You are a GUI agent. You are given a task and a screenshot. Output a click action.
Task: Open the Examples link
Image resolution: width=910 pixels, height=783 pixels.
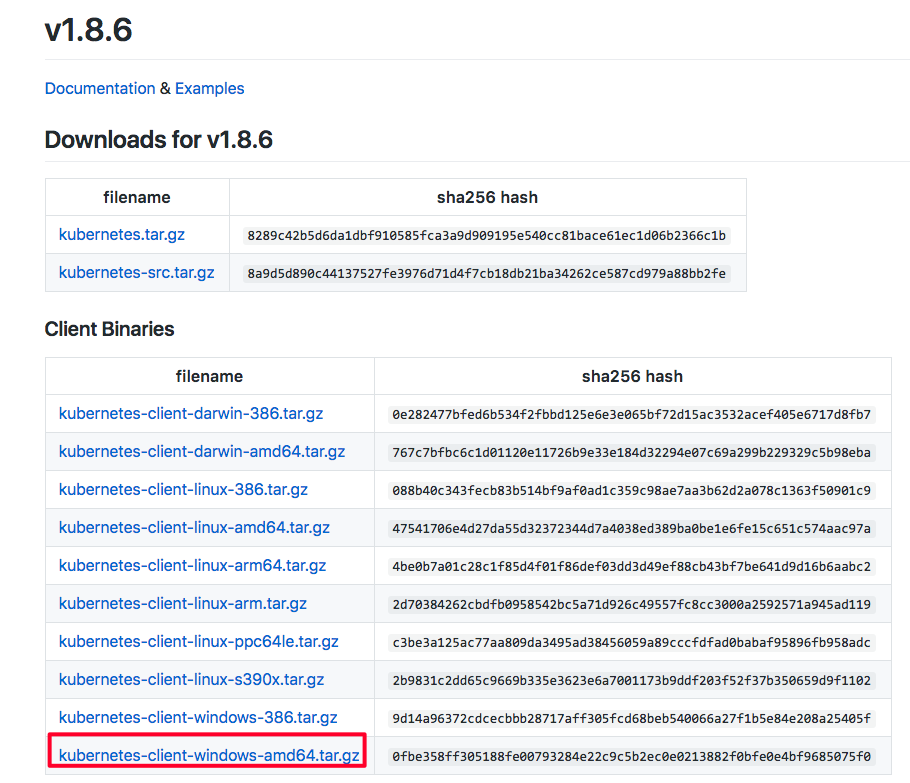pyautogui.click(x=210, y=88)
